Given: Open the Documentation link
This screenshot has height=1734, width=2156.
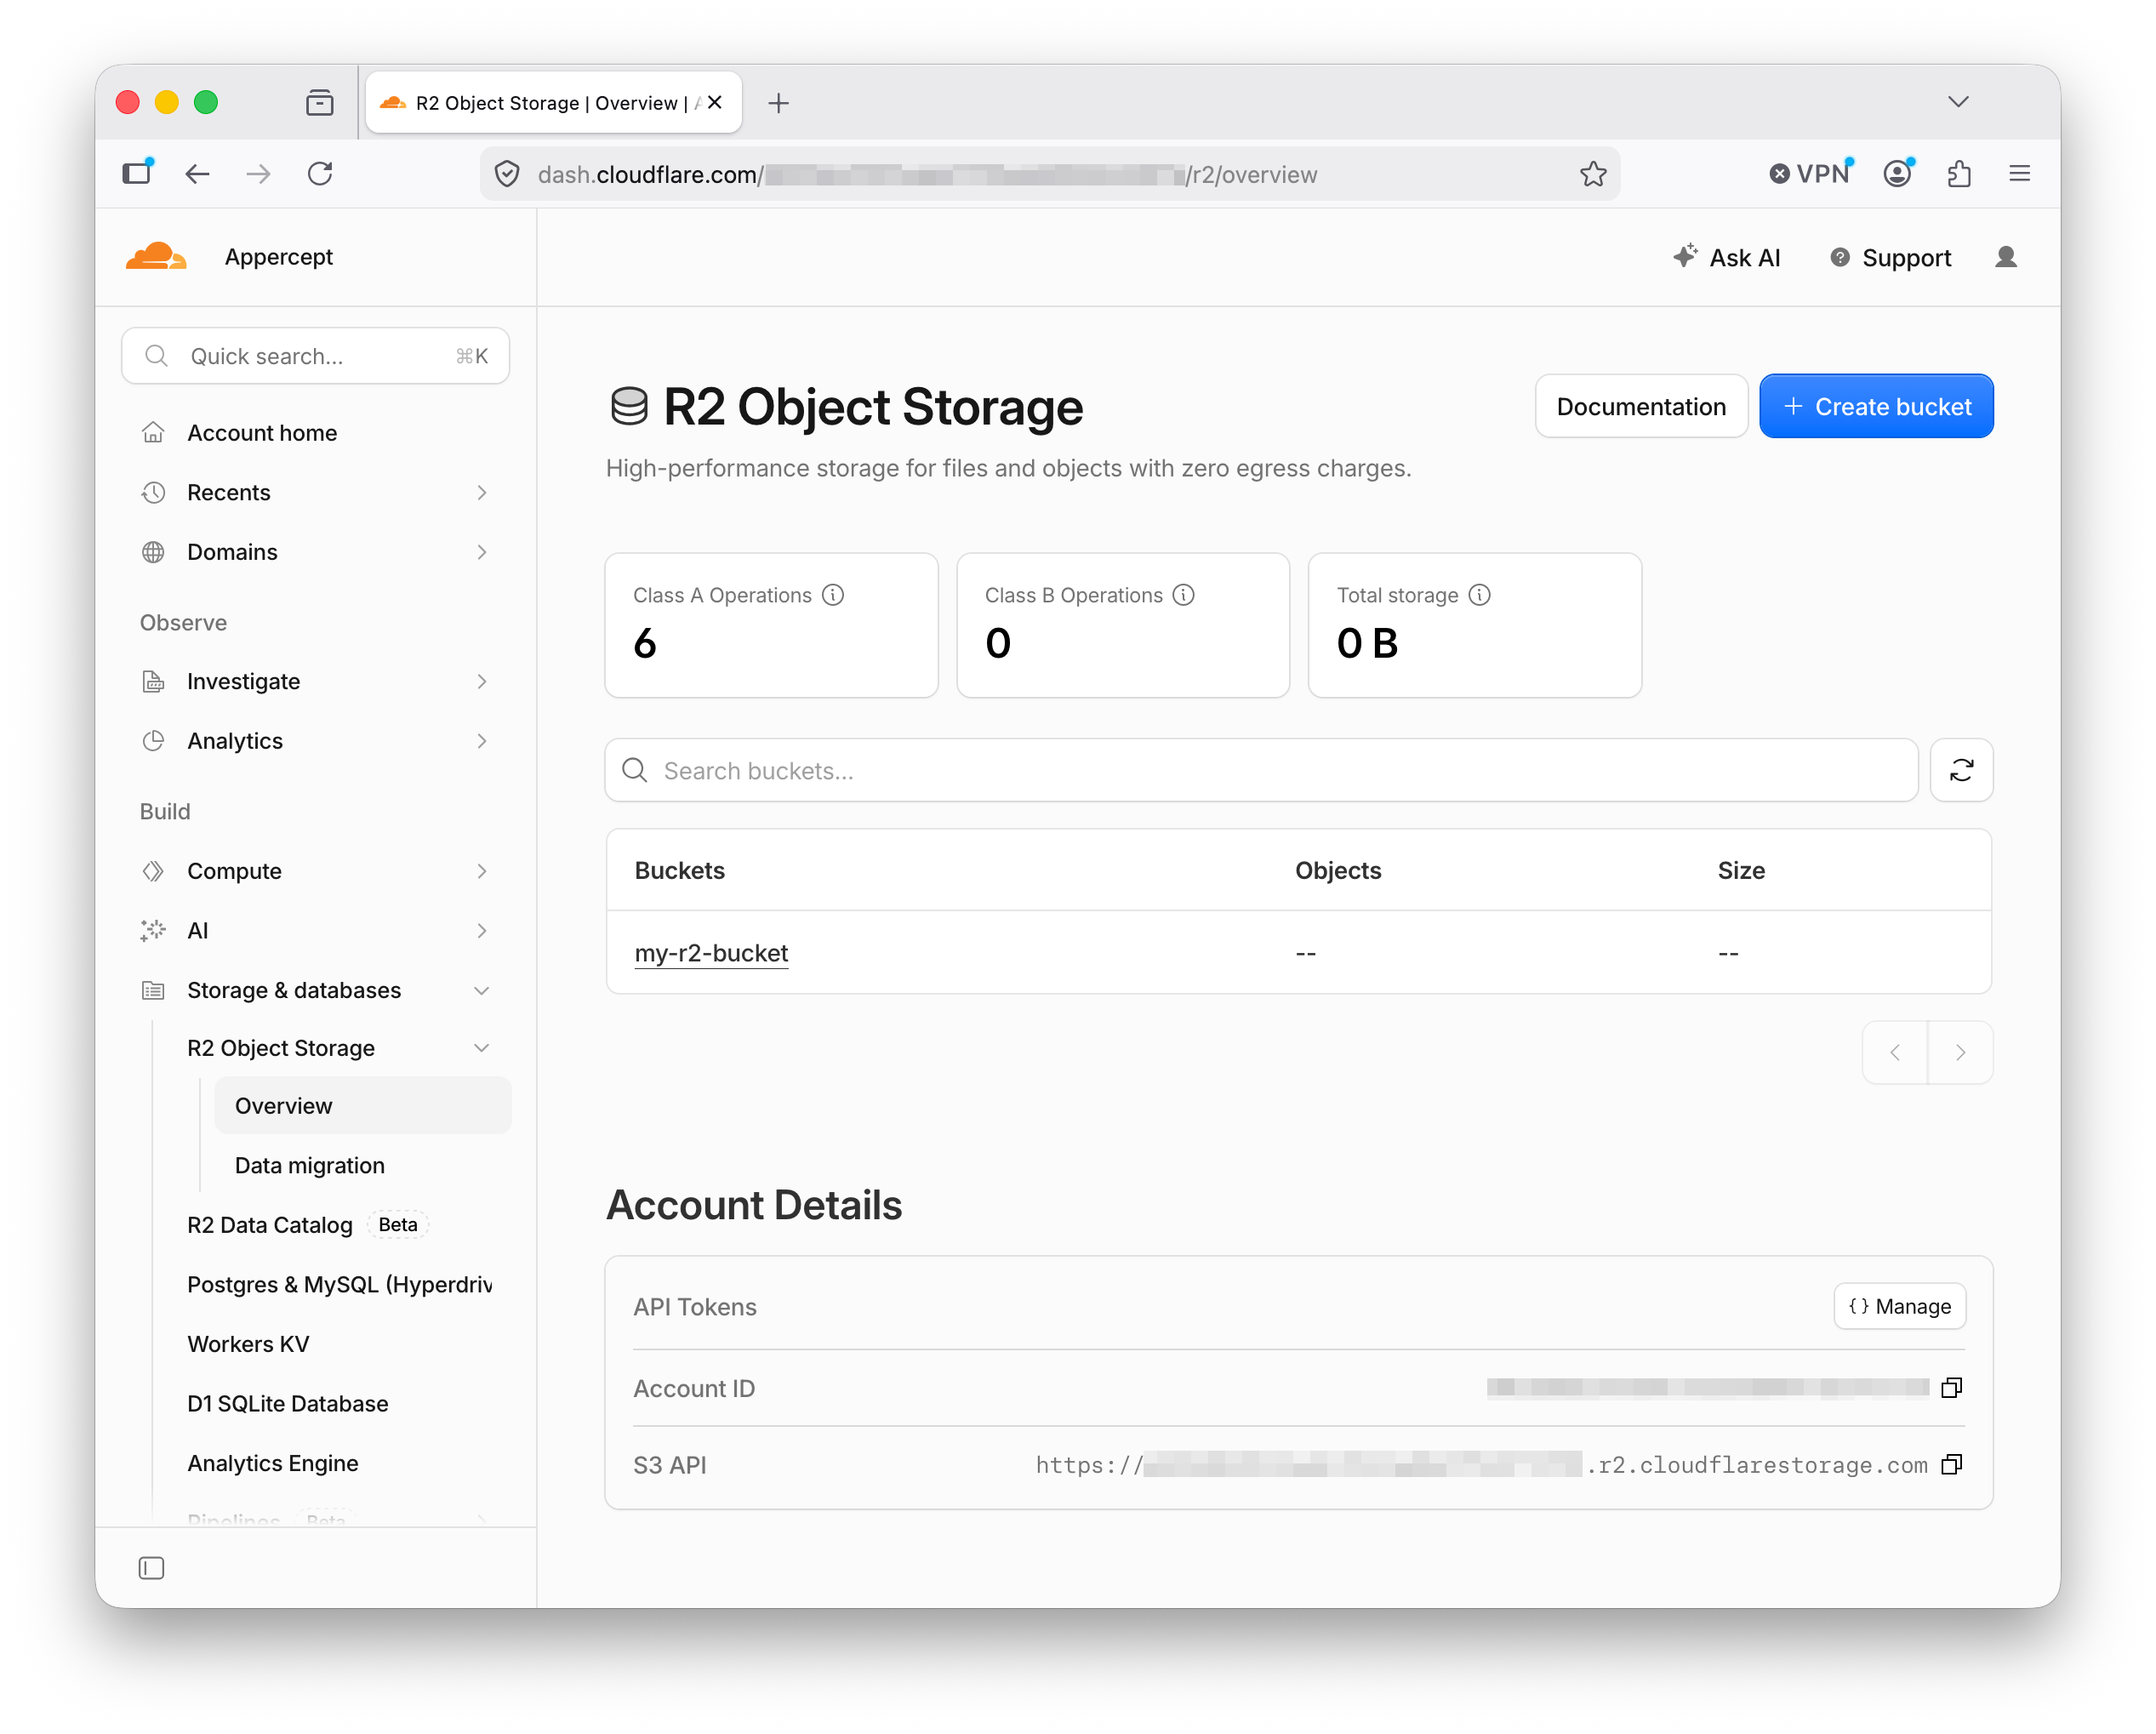Looking at the screenshot, I should [x=1641, y=406].
